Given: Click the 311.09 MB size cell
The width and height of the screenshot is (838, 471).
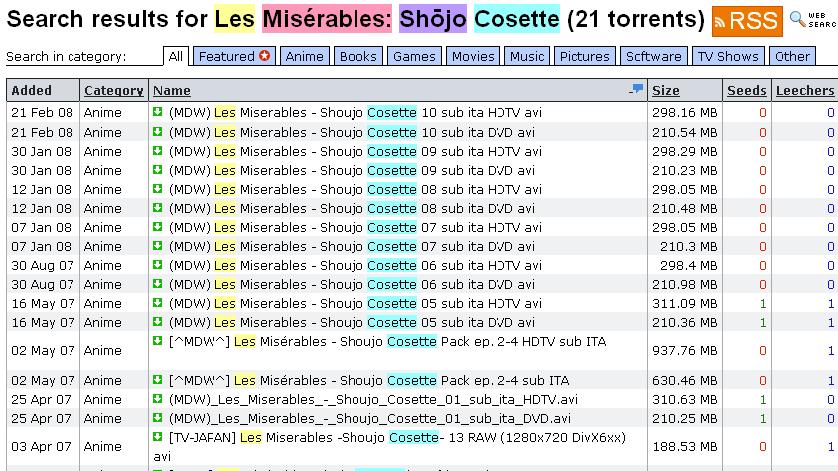Looking at the screenshot, I should click(x=685, y=303).
